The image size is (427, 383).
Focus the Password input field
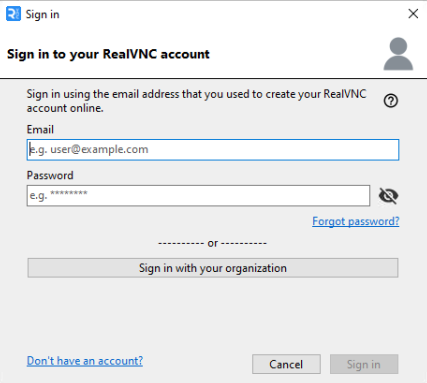[198, 196]
